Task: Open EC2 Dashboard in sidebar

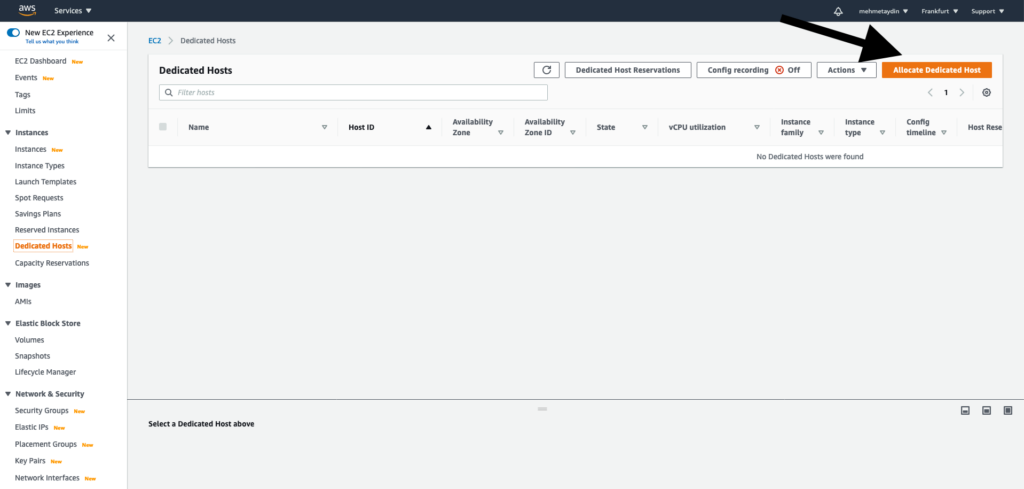Action: pos(40,61)
